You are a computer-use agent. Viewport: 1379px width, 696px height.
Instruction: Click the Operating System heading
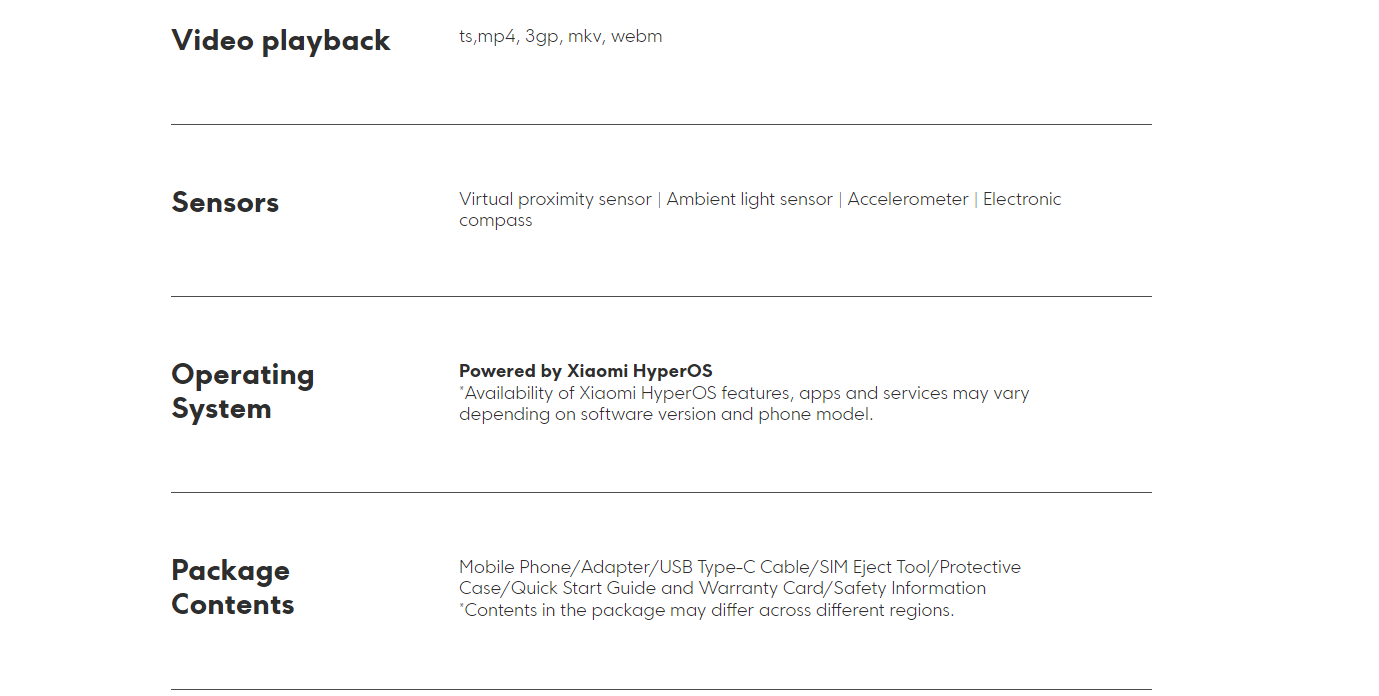point(242,391)
